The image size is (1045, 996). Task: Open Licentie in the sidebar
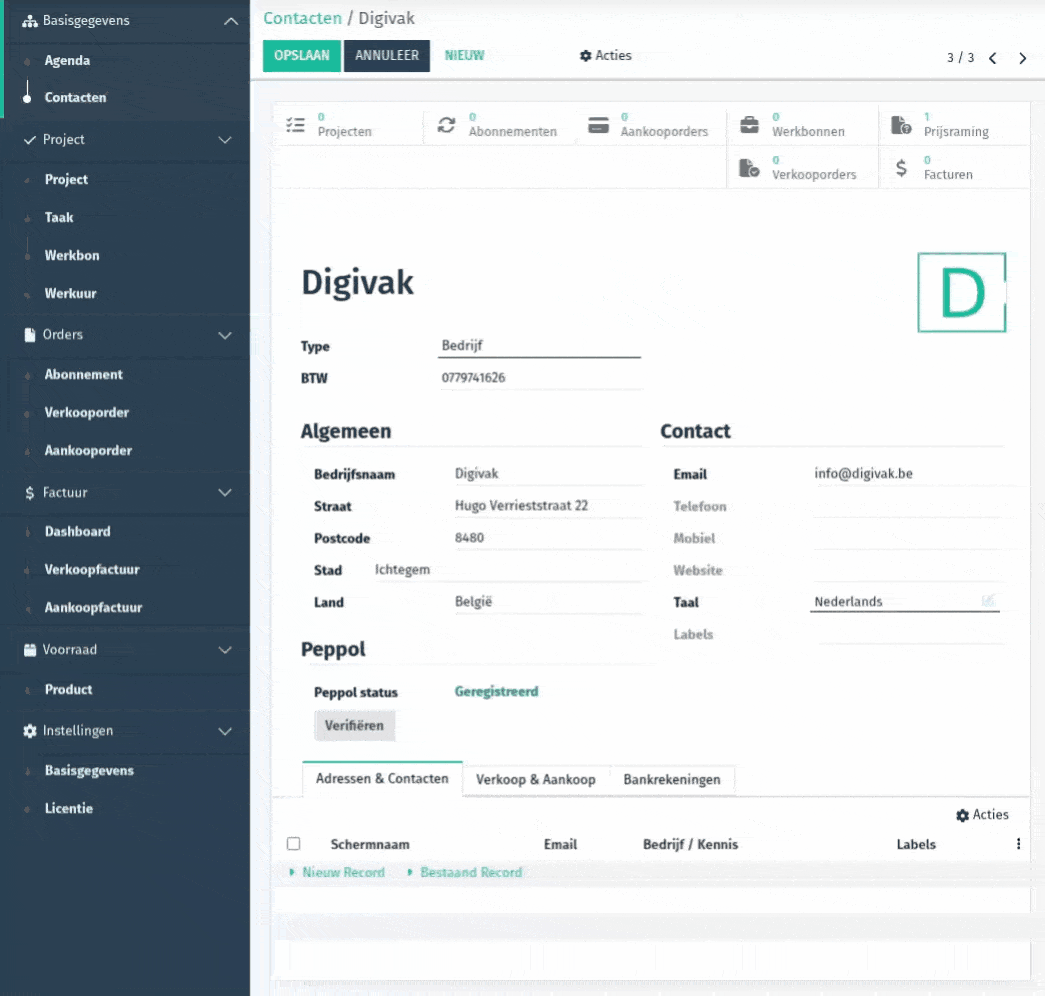pos(69,809)
